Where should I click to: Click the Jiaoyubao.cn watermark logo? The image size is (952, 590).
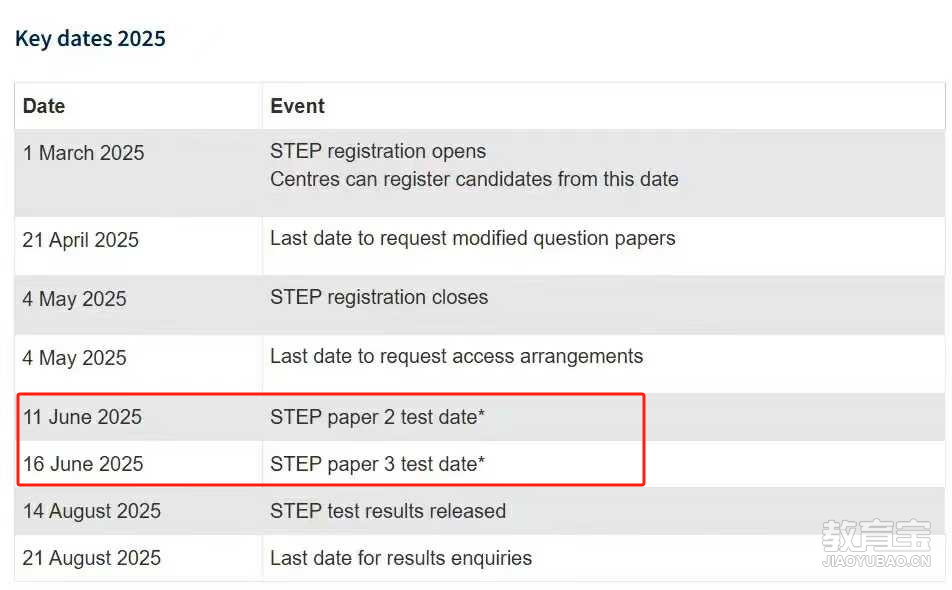click(x=877, y=544)
